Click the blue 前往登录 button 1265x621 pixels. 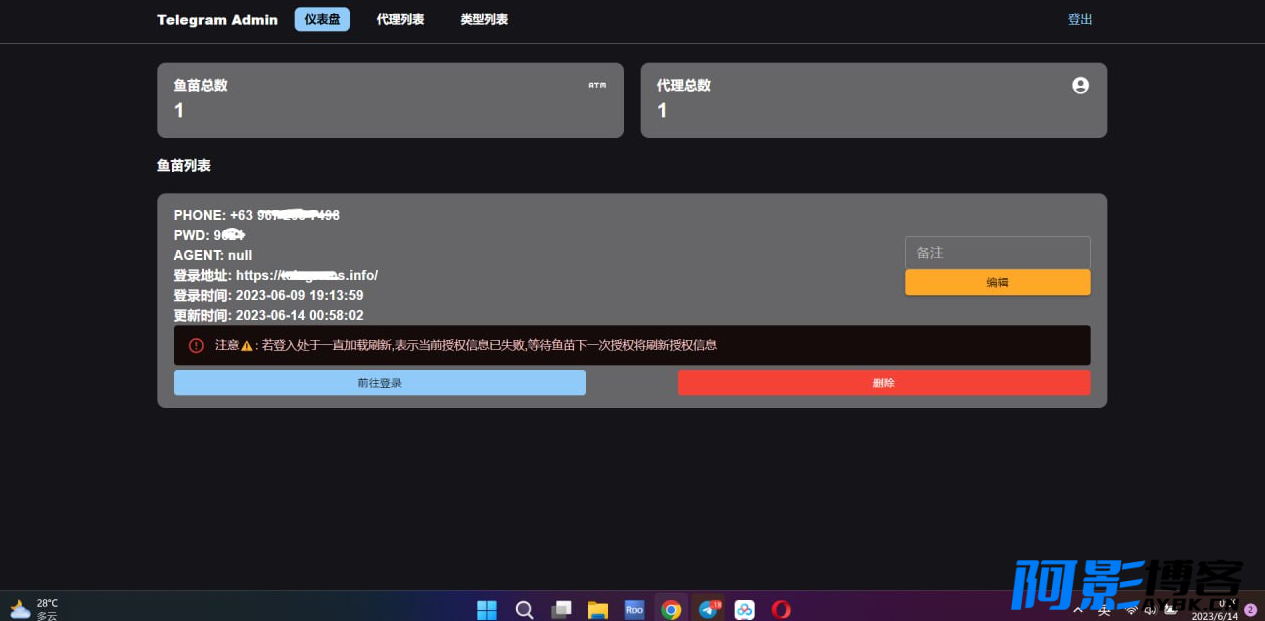pos(380,382)
